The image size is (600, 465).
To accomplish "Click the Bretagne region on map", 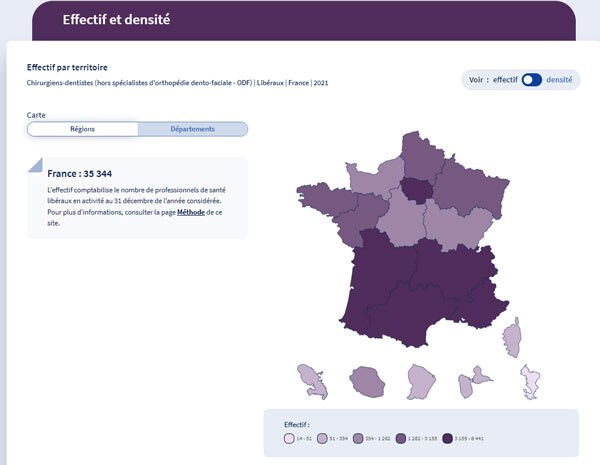I will click(325, 199).
